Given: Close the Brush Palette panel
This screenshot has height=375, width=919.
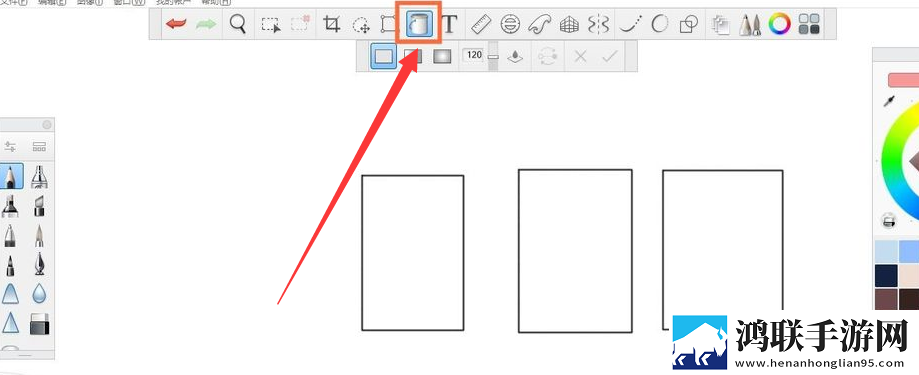Looking at the screenshot, I should pos(47,125).
